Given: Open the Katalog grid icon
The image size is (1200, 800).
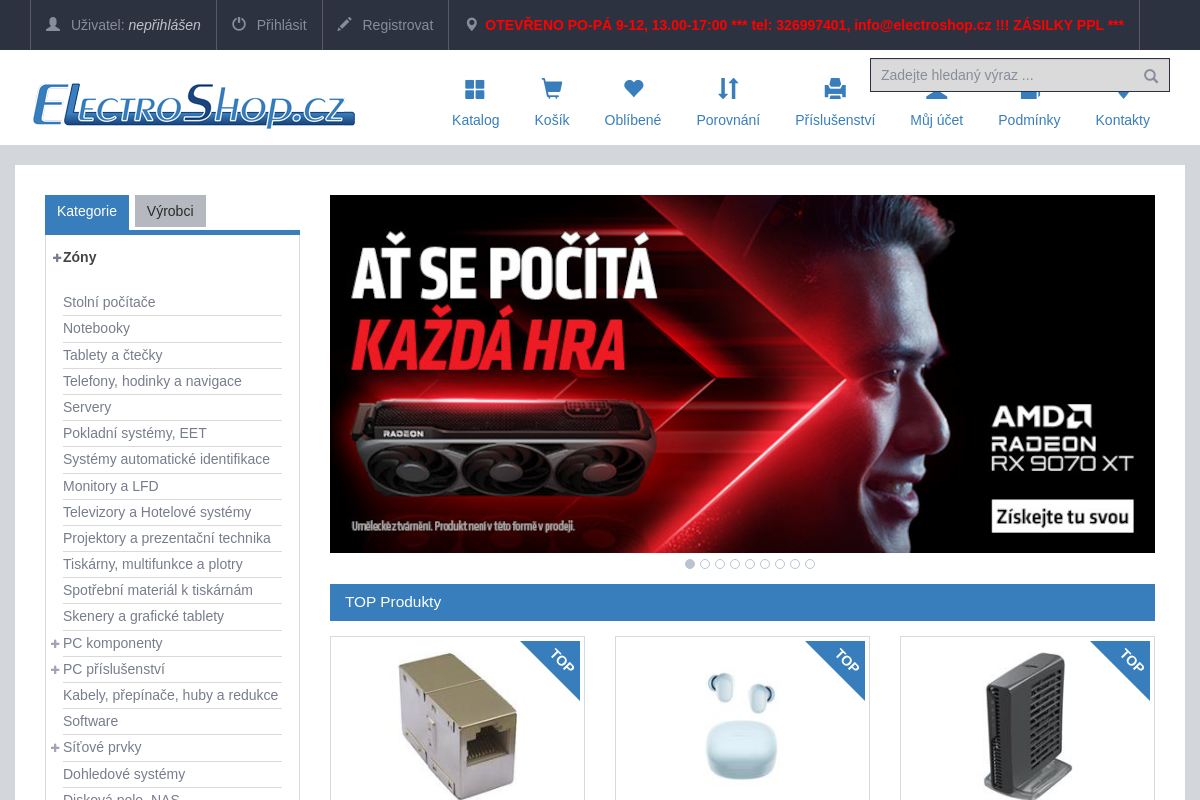Looking at the screenshot, I should tap(475, 88).
